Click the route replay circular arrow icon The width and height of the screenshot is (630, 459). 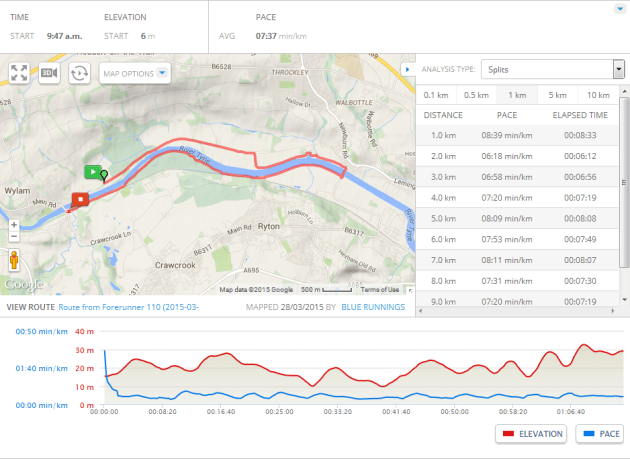80,73
